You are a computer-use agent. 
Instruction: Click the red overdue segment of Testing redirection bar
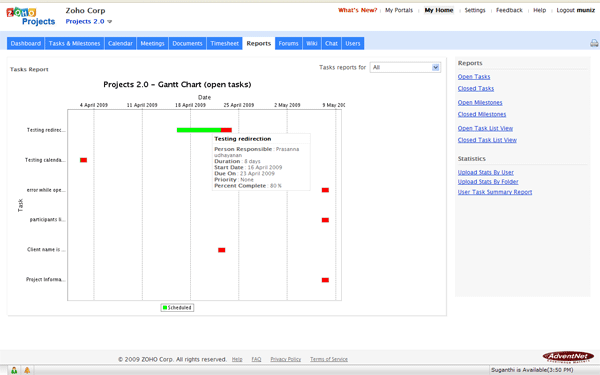(x=226, y=130)
